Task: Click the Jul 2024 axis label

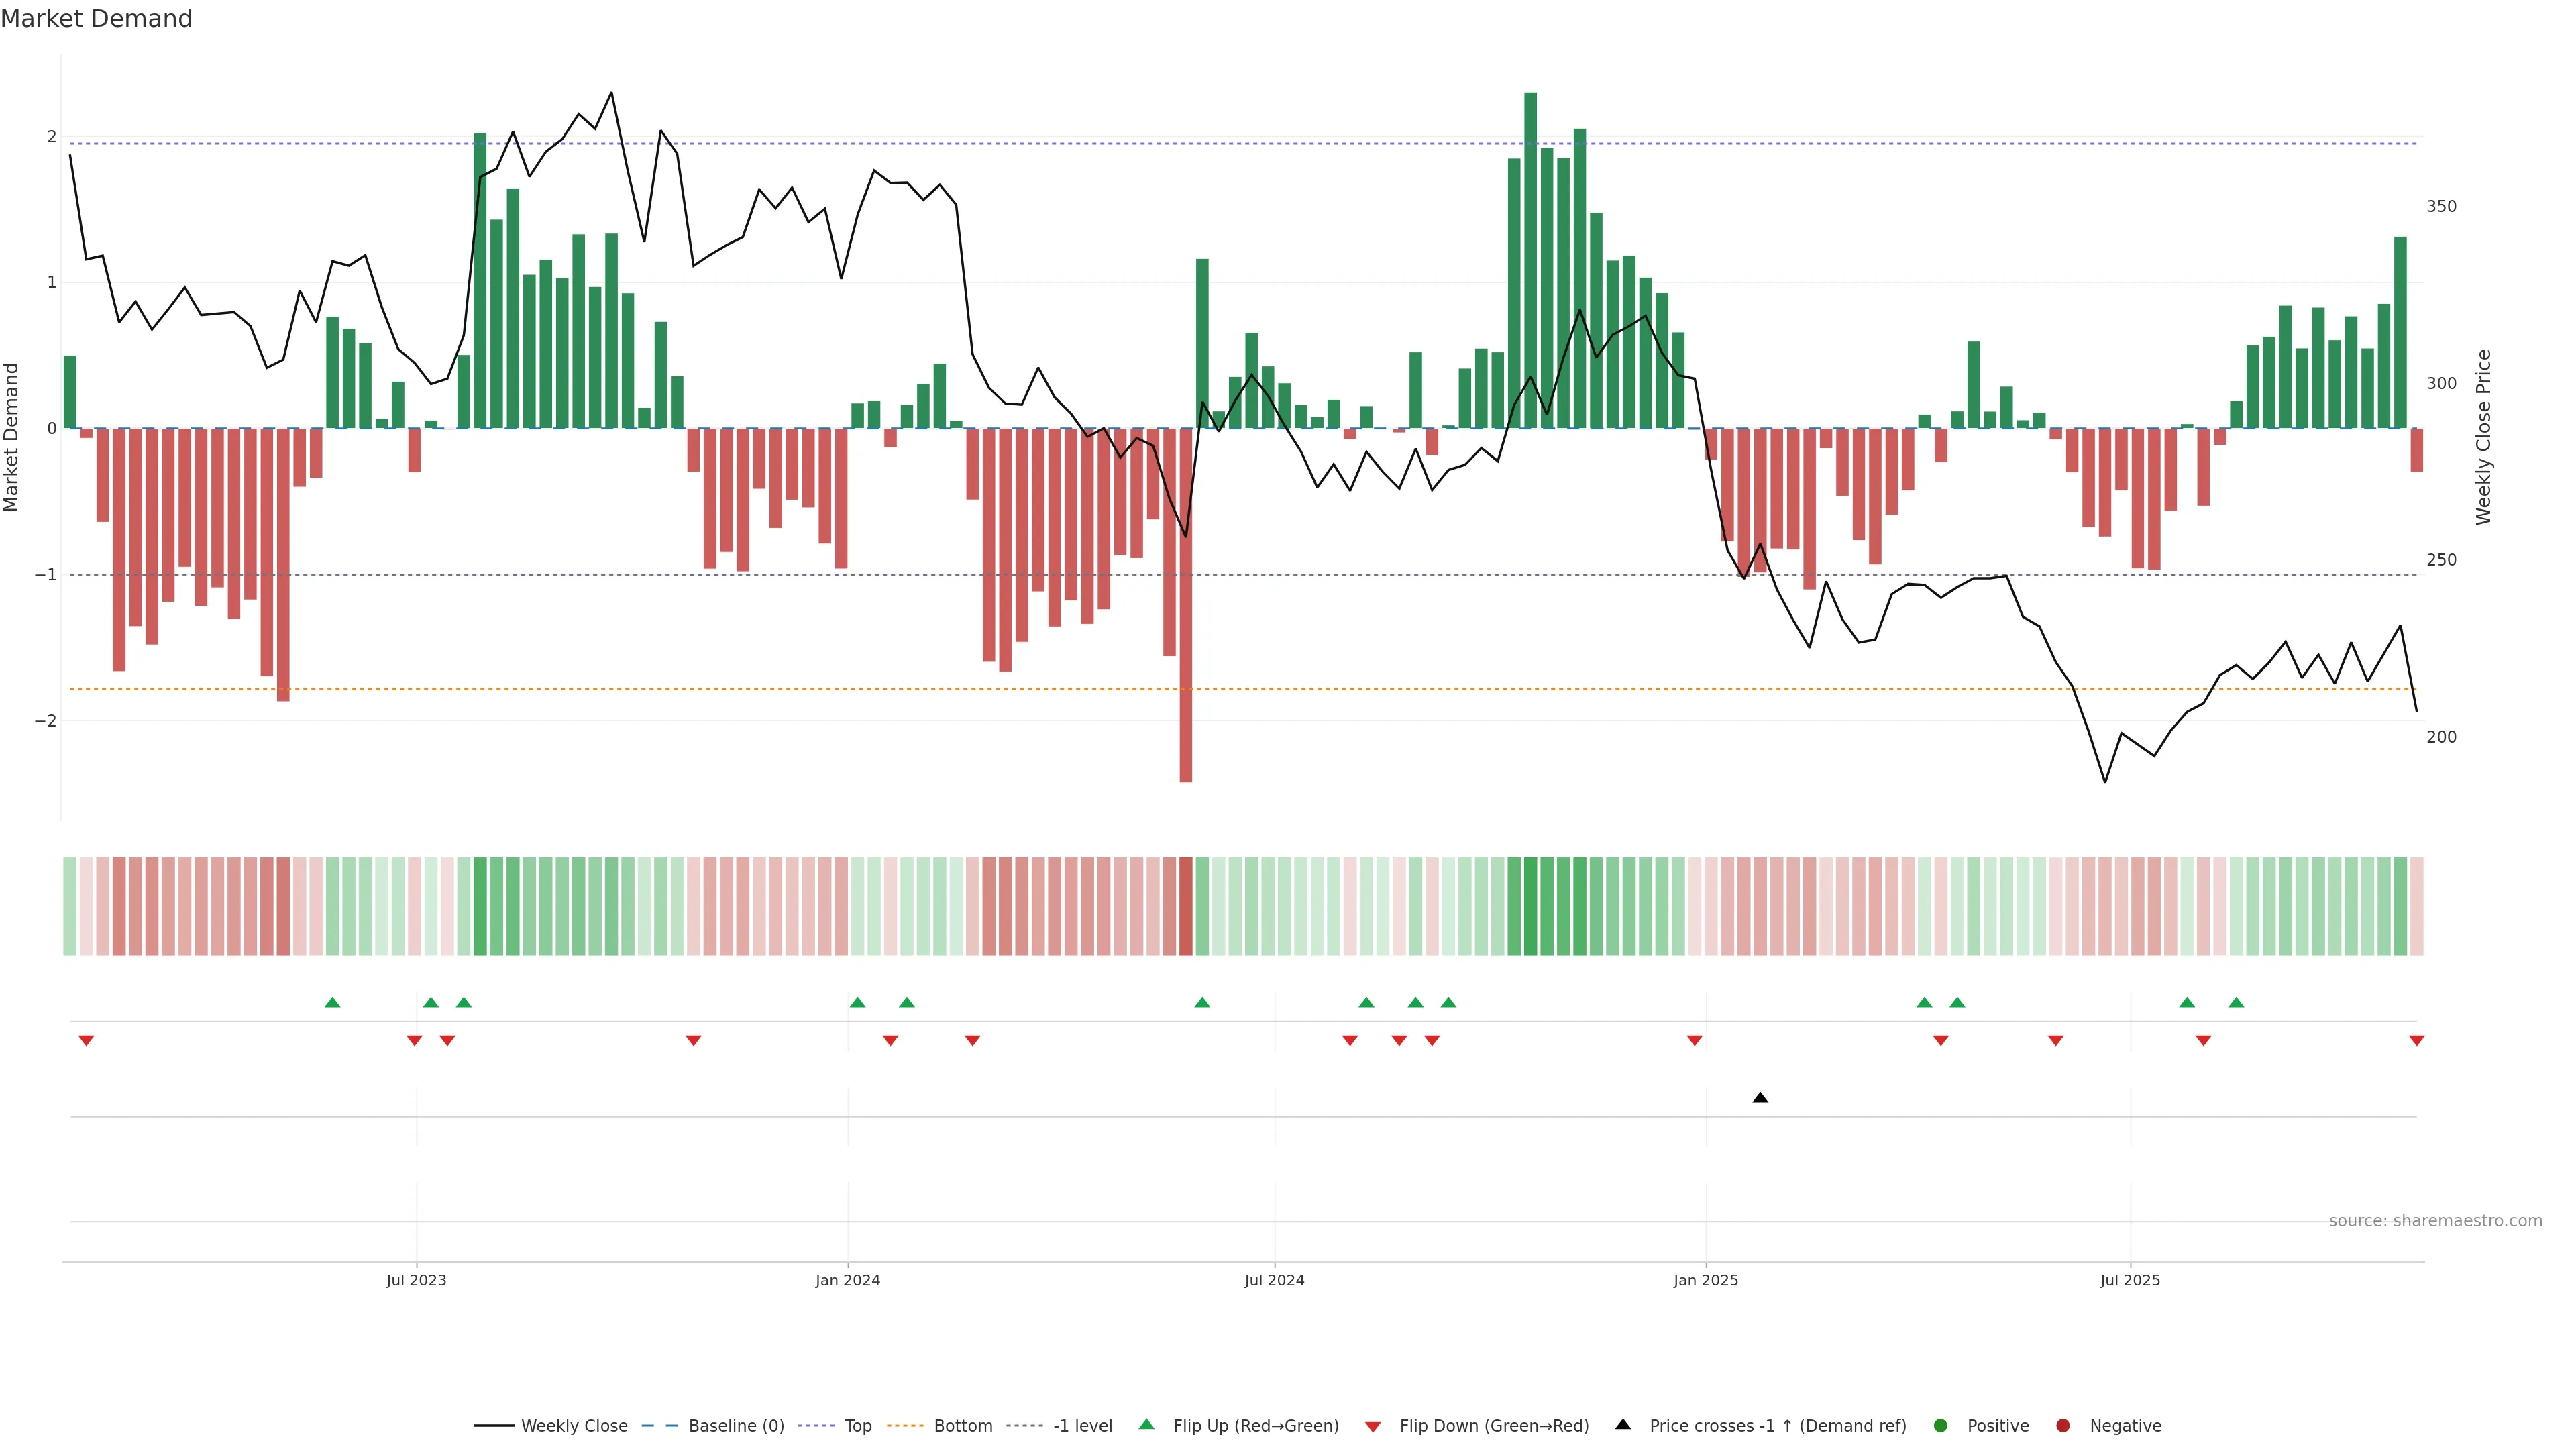Action: (x=1274, y=1280)
